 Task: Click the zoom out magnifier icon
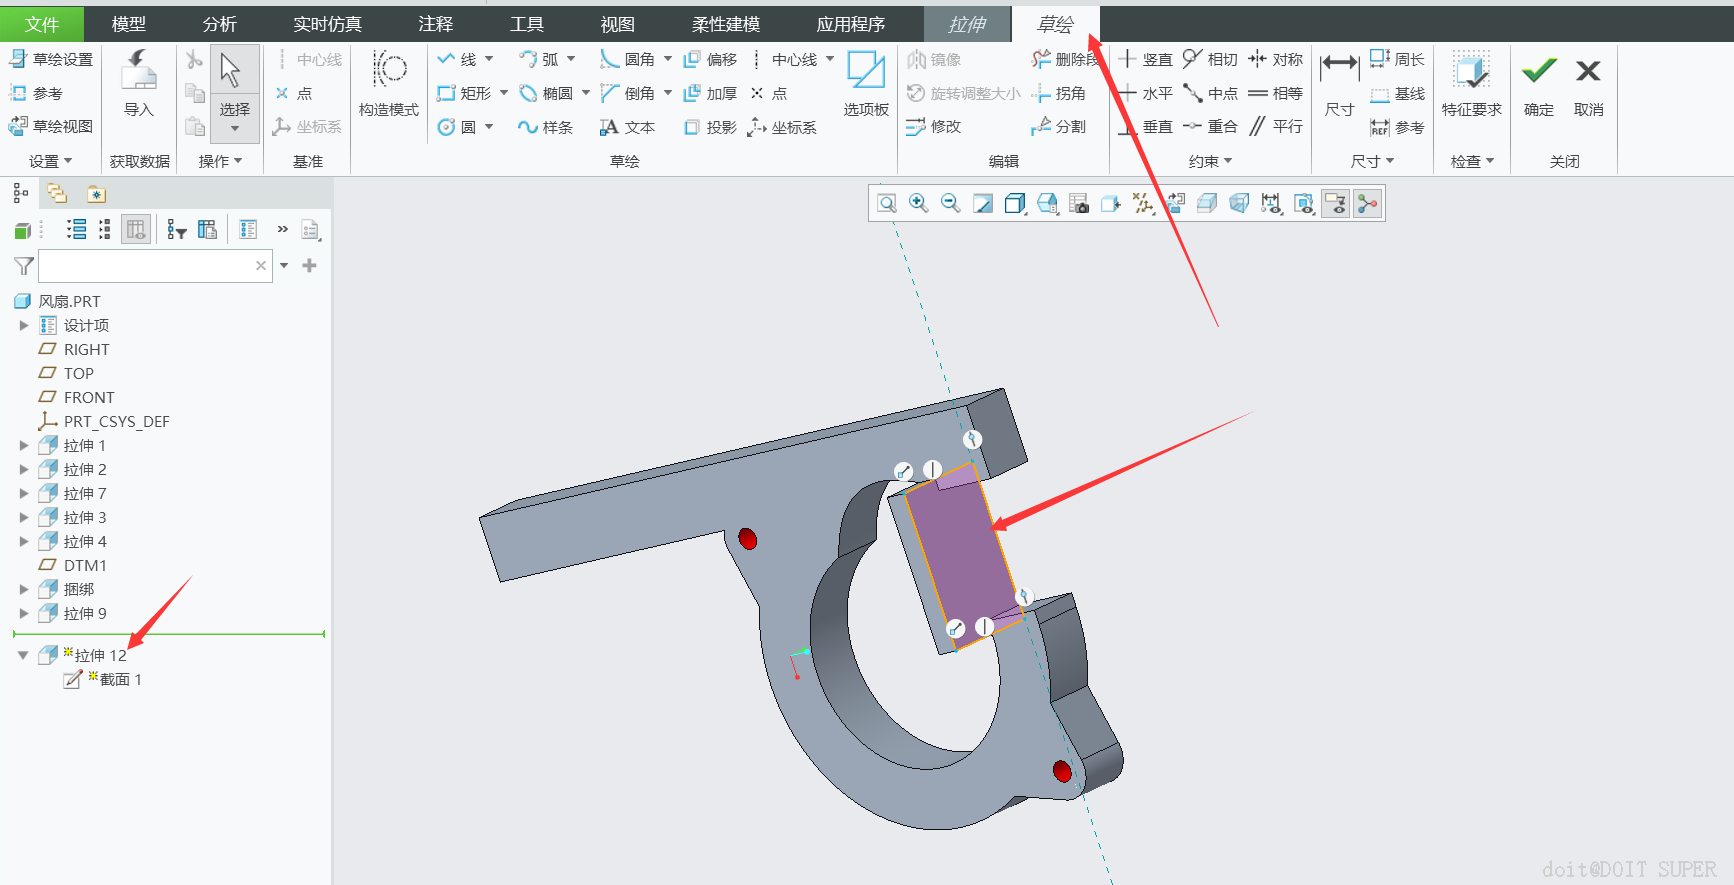(951, 204)
